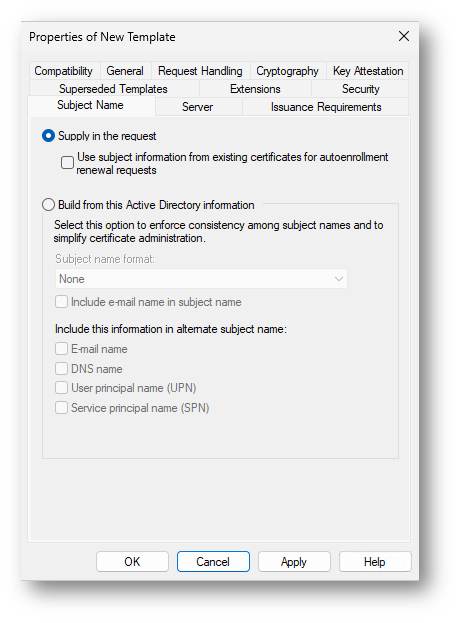The height and width of the screenshot is (623, 461).
Task: Switch to the General tab
Action: pos(125,71)
